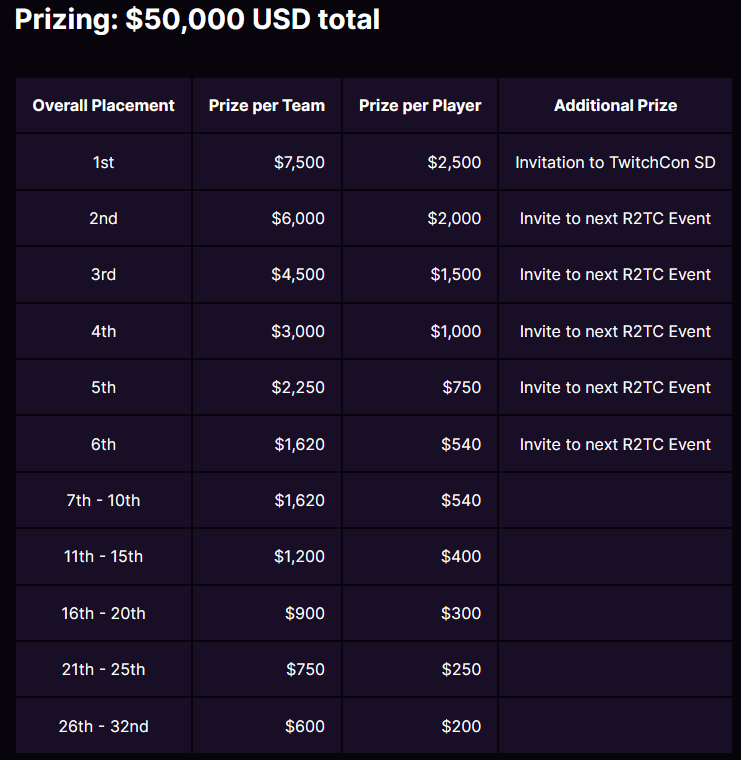
Task: Select the 4th placement row label
Action: [x=103, y=331]
